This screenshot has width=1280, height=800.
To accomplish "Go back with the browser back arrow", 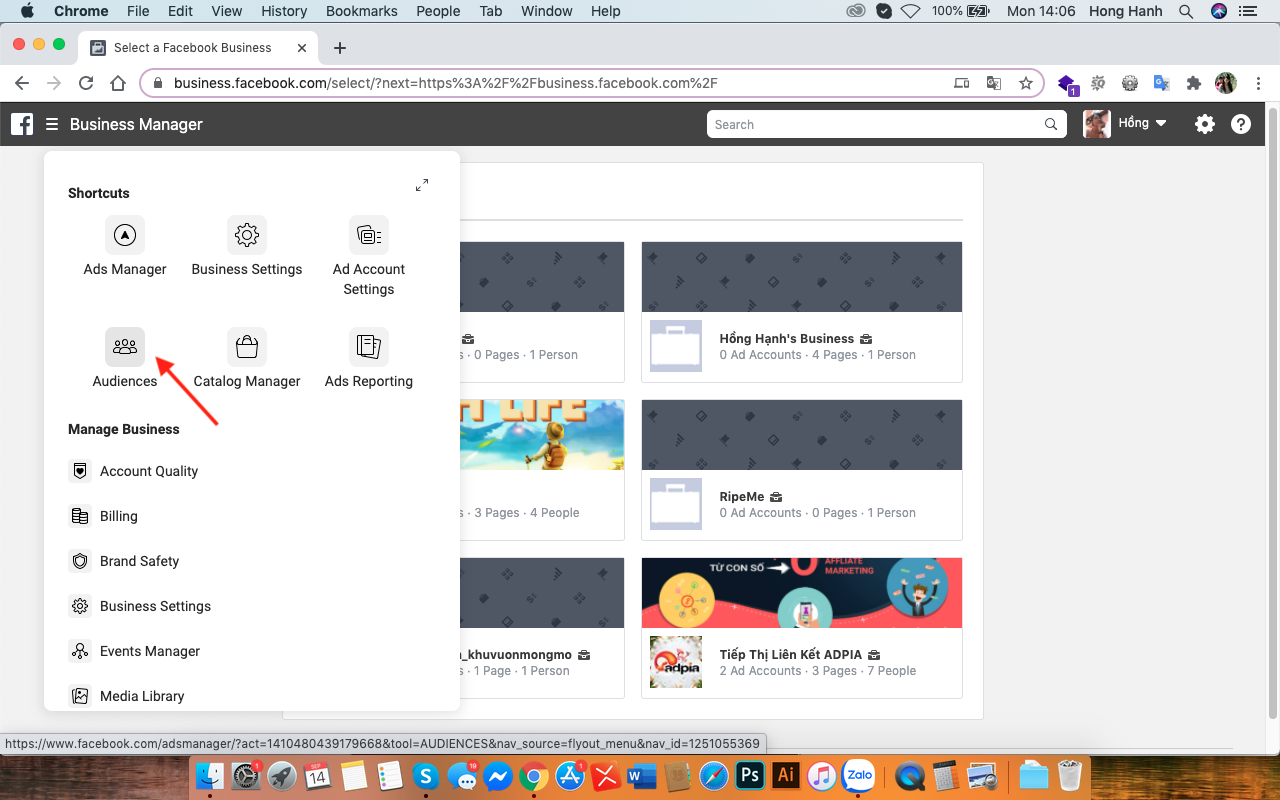I will point(22,83).
